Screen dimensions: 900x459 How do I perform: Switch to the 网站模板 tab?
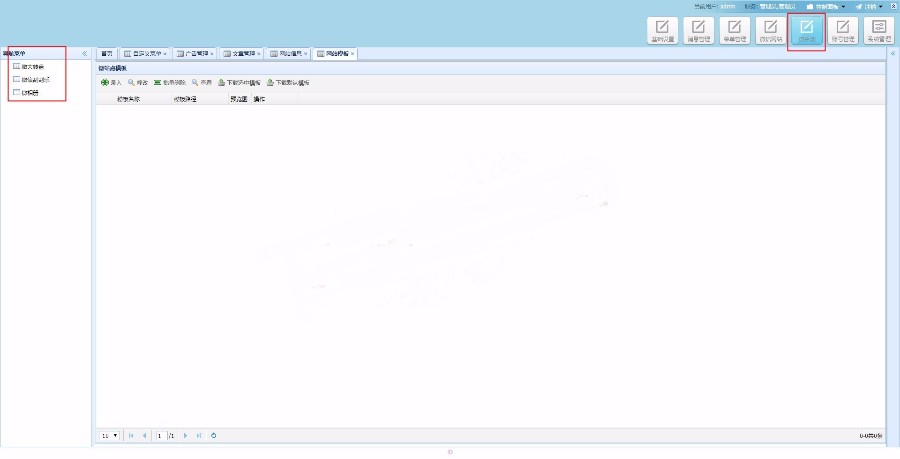tap(336, 53)
